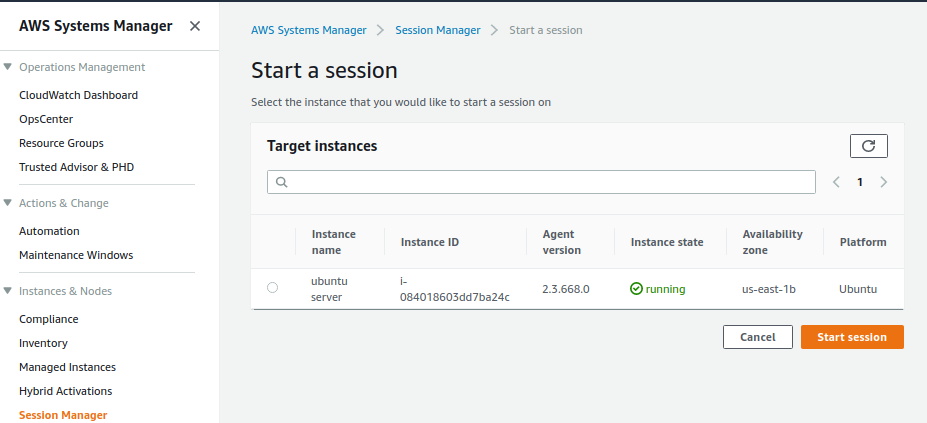
Task: Open CloudWatch Dashboard in sidebar
Action: (78, 95)
